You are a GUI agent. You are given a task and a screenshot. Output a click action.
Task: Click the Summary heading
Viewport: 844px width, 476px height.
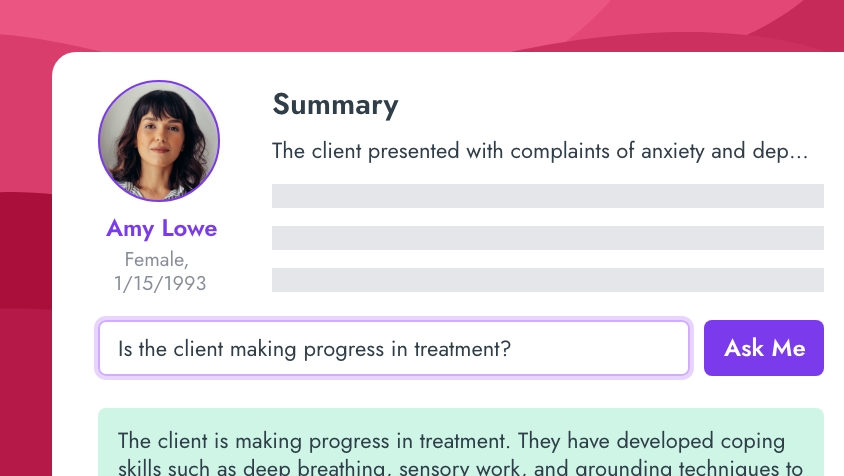[335, 105]
